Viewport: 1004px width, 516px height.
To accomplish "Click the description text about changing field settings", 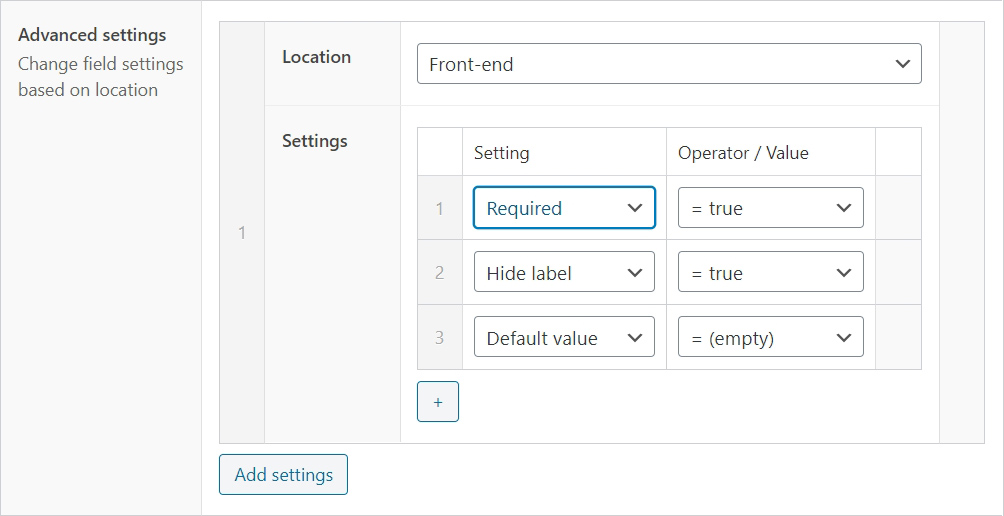I will tap(100, 77).
